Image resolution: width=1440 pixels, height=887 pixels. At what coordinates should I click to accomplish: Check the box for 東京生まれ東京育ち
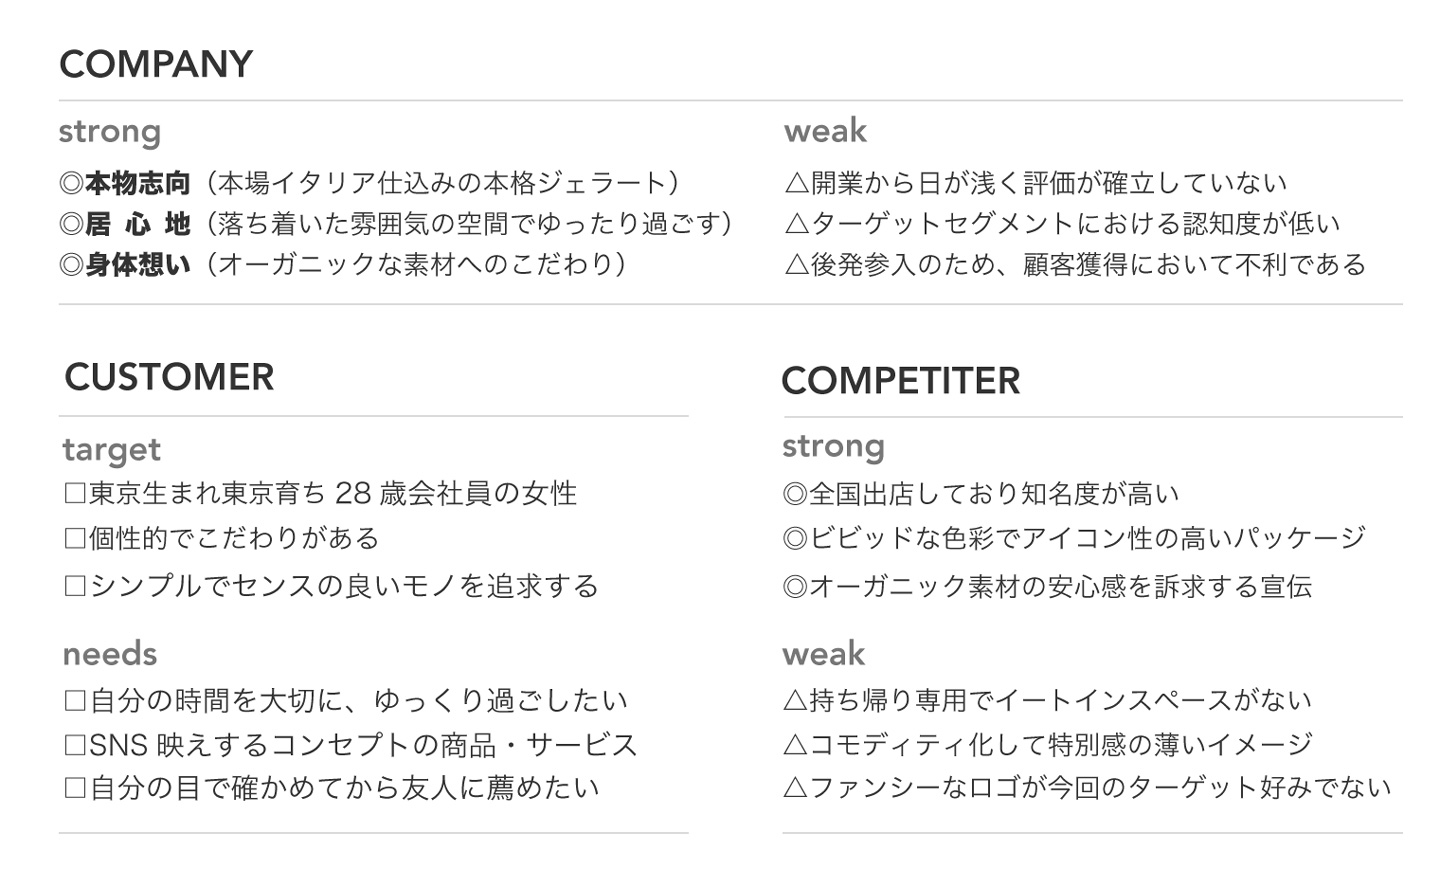[75, 494]
